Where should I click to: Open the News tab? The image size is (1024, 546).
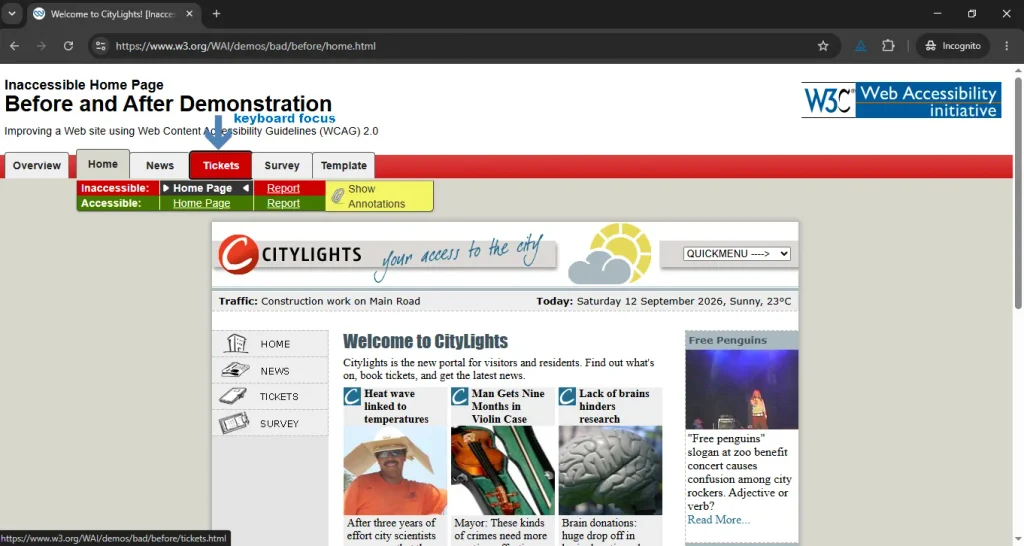(159, 165)
